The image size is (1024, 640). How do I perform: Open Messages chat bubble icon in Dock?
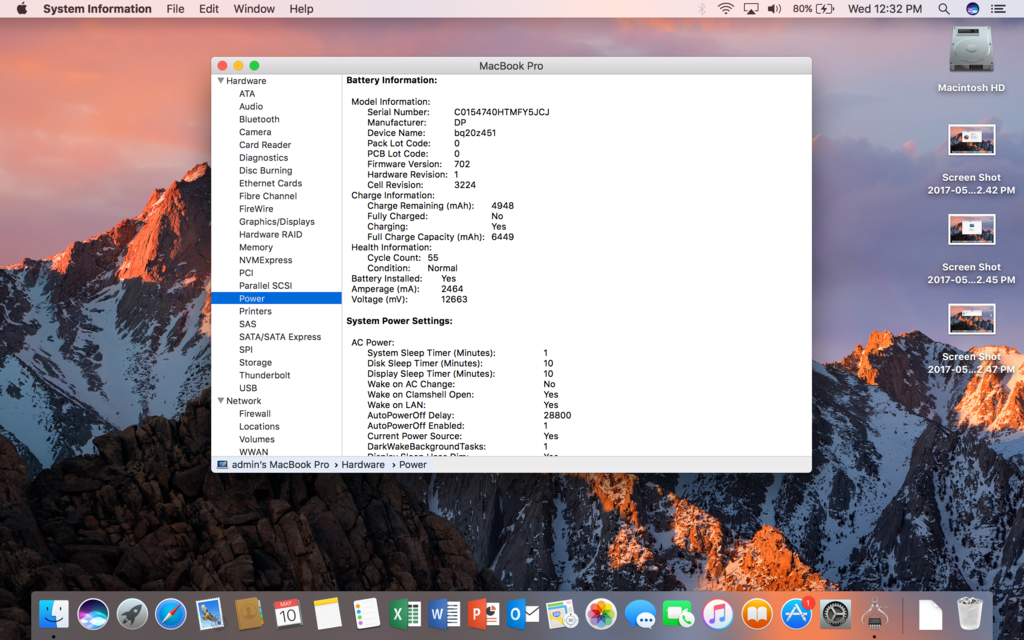[639, 614]
